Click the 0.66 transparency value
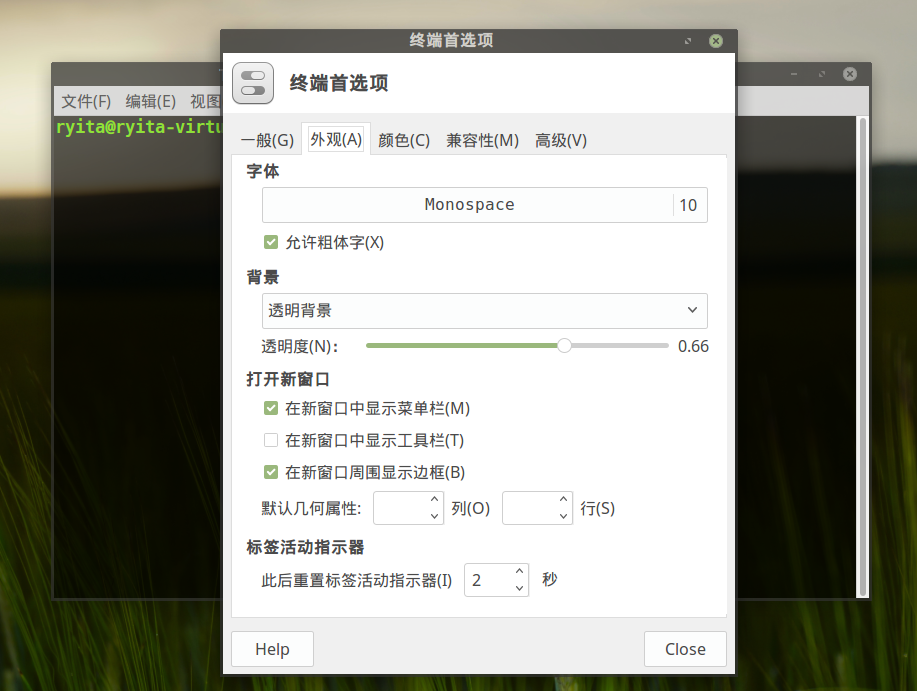This screenshot has width=917, height=691. click(x=693, y=346)
